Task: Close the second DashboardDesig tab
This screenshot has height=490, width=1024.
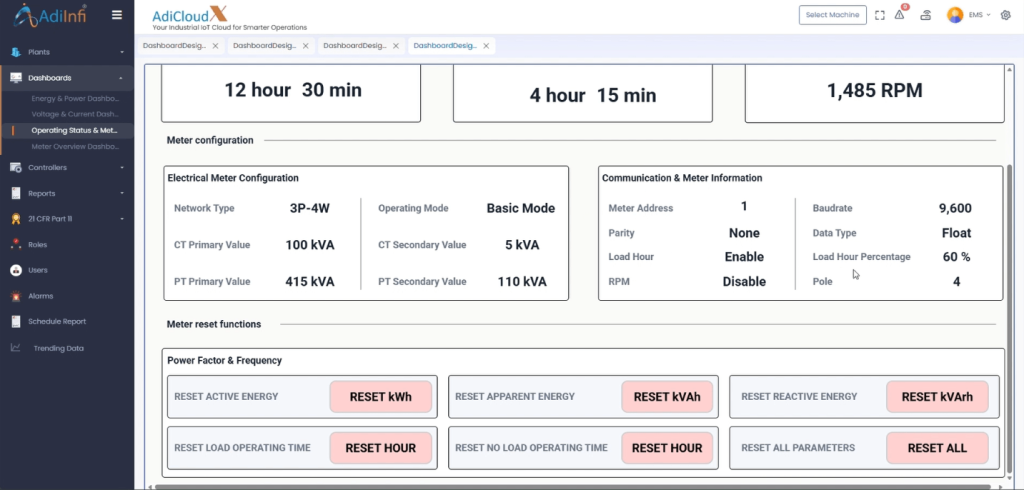Action: 306,46
